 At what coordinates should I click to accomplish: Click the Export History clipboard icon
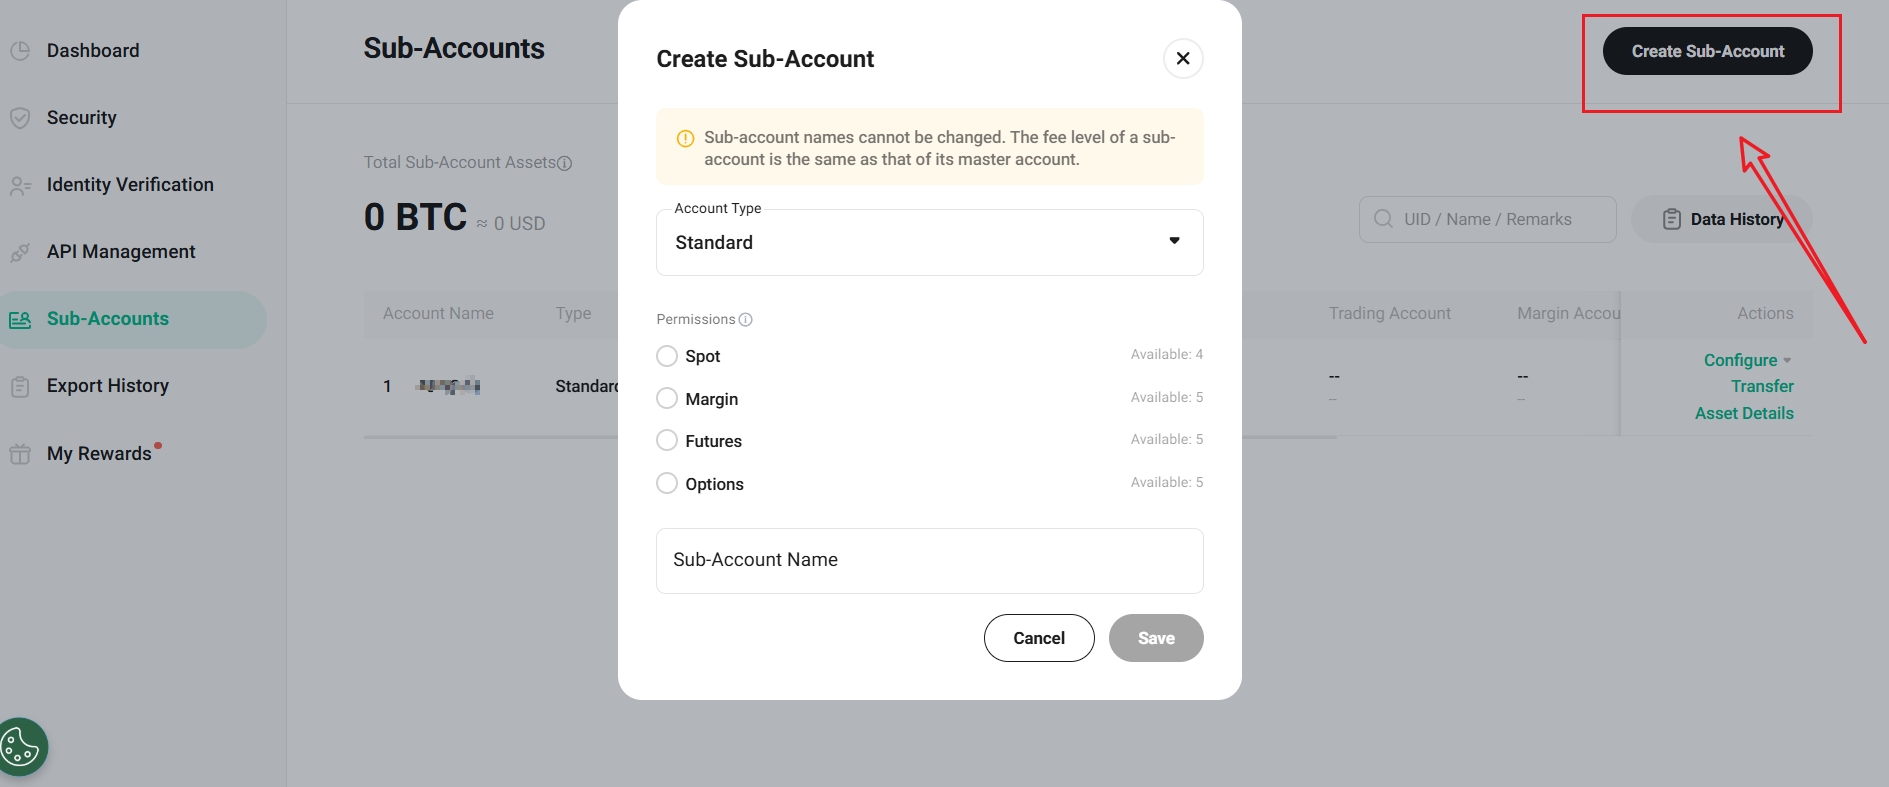click(x=20, y=387)
